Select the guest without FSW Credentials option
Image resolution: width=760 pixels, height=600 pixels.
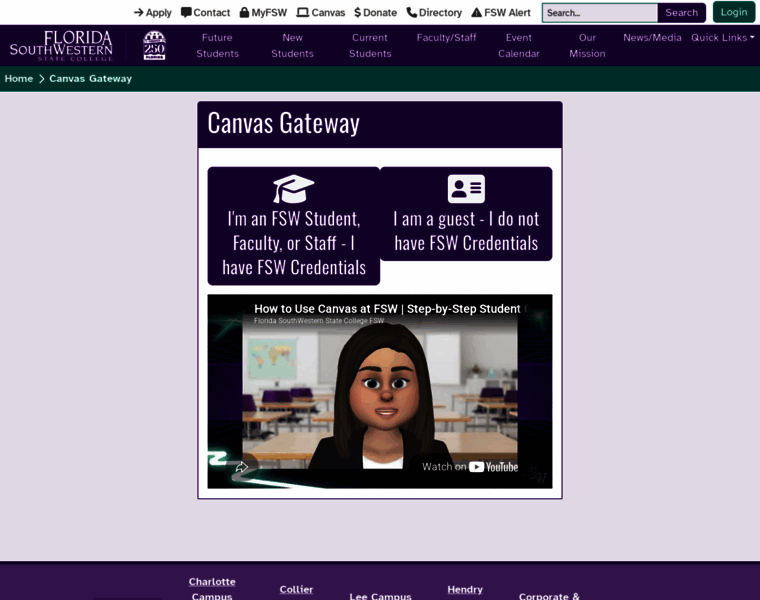pyautogui.click(x=466, y=214)
